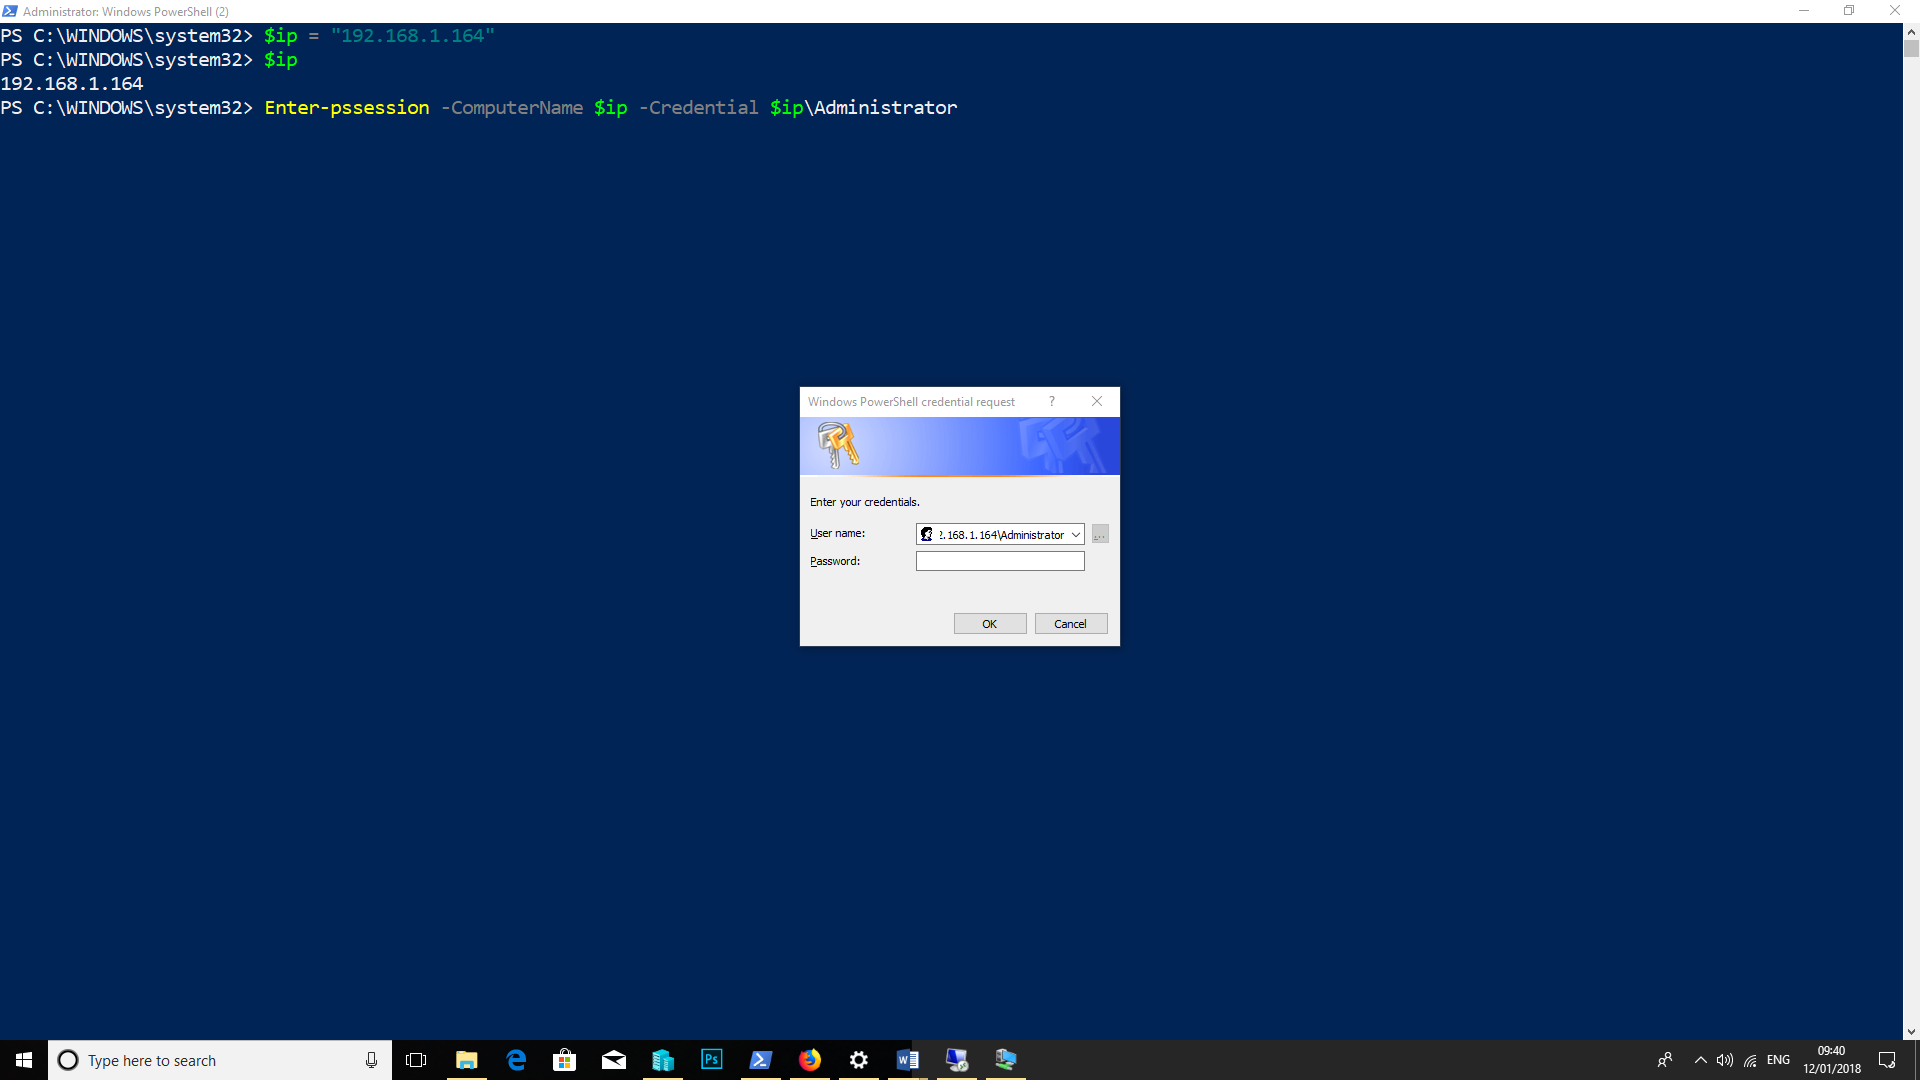Image resolution: width=1920 pixels, height=1080 pixels.
Task: Click the PowerShell title bar icon
Action: 10,11
